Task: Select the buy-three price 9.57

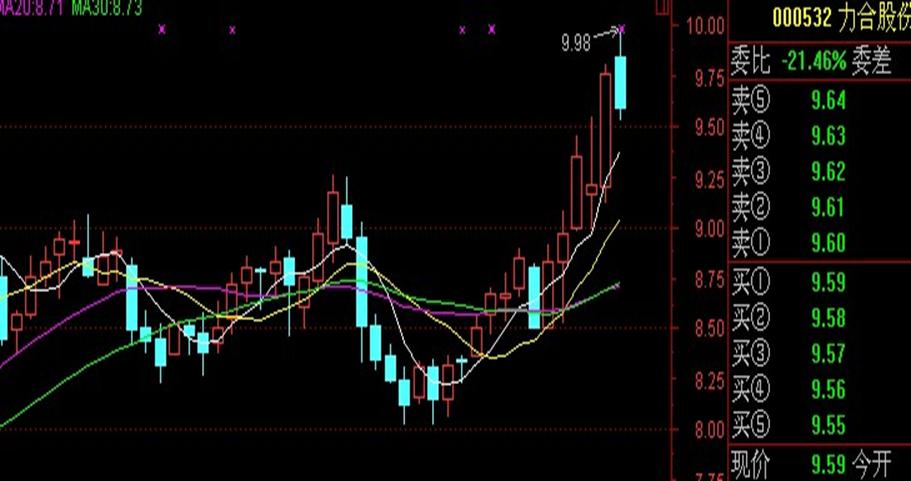Action: coord(828,354)
